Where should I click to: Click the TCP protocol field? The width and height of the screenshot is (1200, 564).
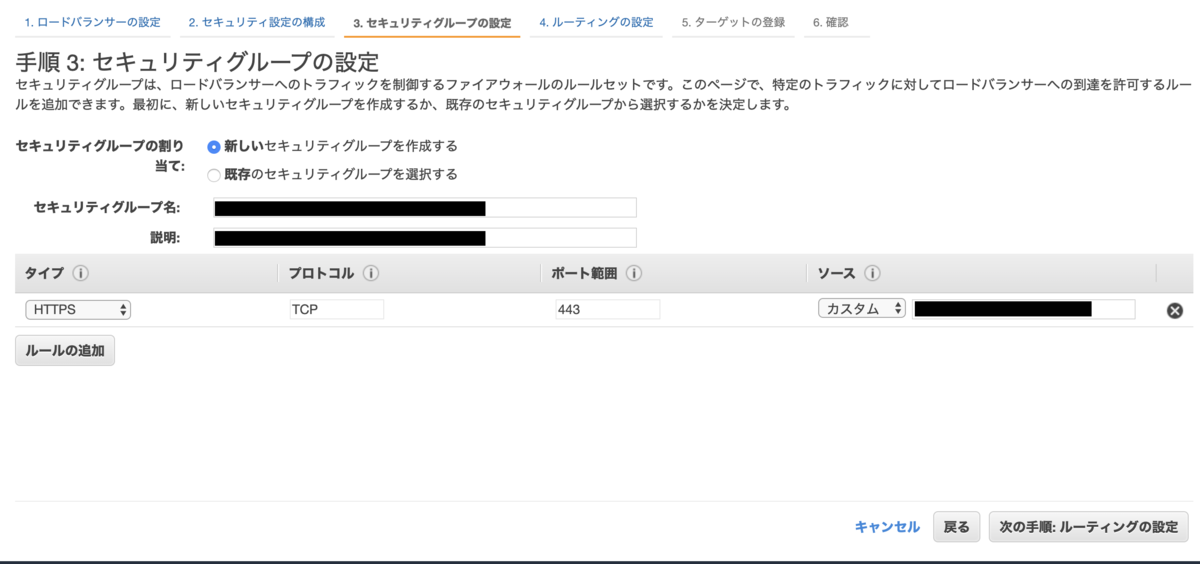click(336, 309)
